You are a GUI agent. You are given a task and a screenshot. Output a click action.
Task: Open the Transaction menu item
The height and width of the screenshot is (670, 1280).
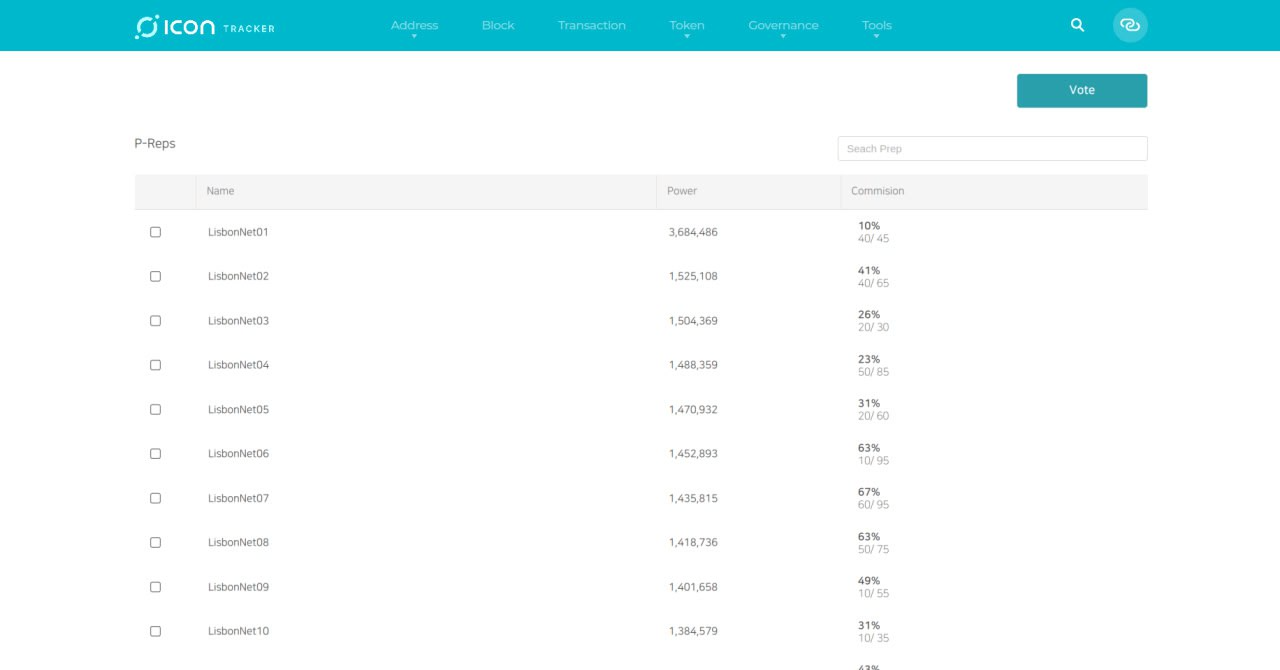tap(591, 26)
